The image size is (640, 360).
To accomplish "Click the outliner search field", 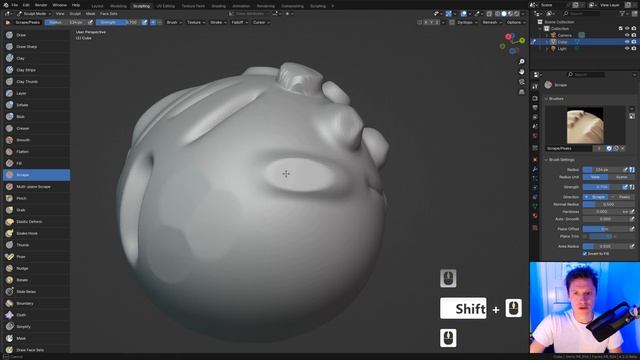I will pos(582,13).
